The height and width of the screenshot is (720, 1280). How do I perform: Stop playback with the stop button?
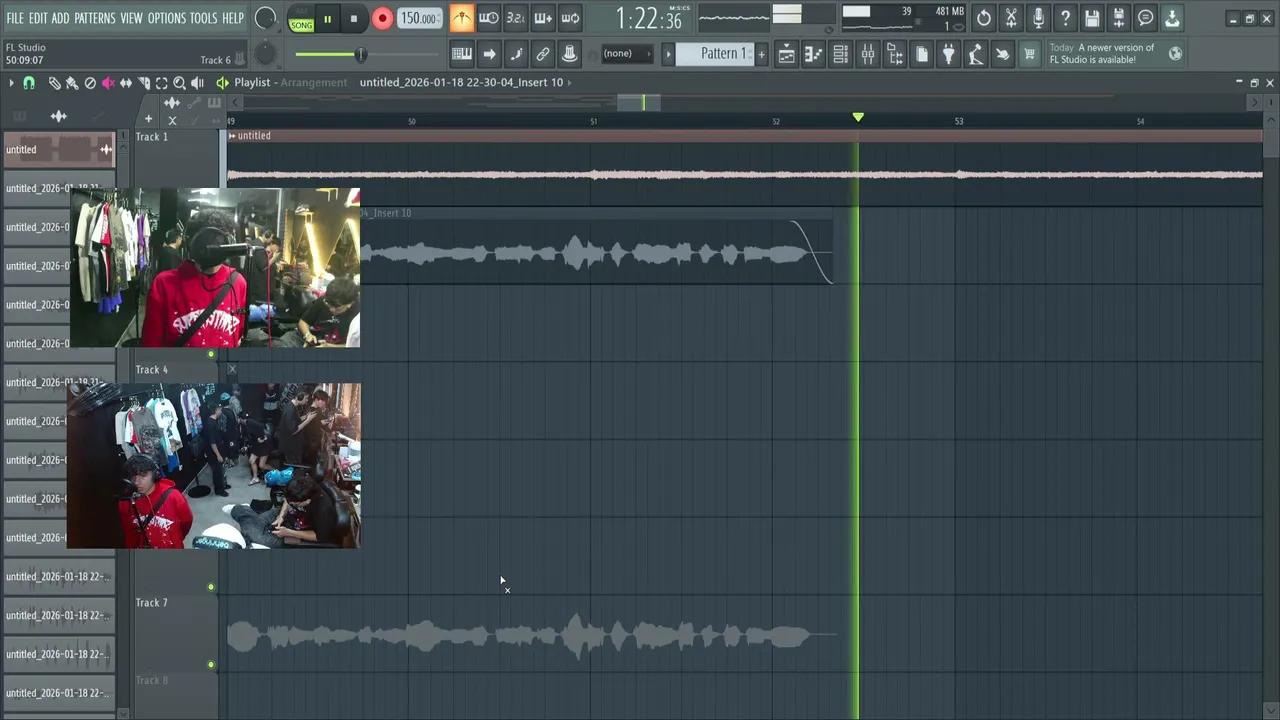[353, 18]
